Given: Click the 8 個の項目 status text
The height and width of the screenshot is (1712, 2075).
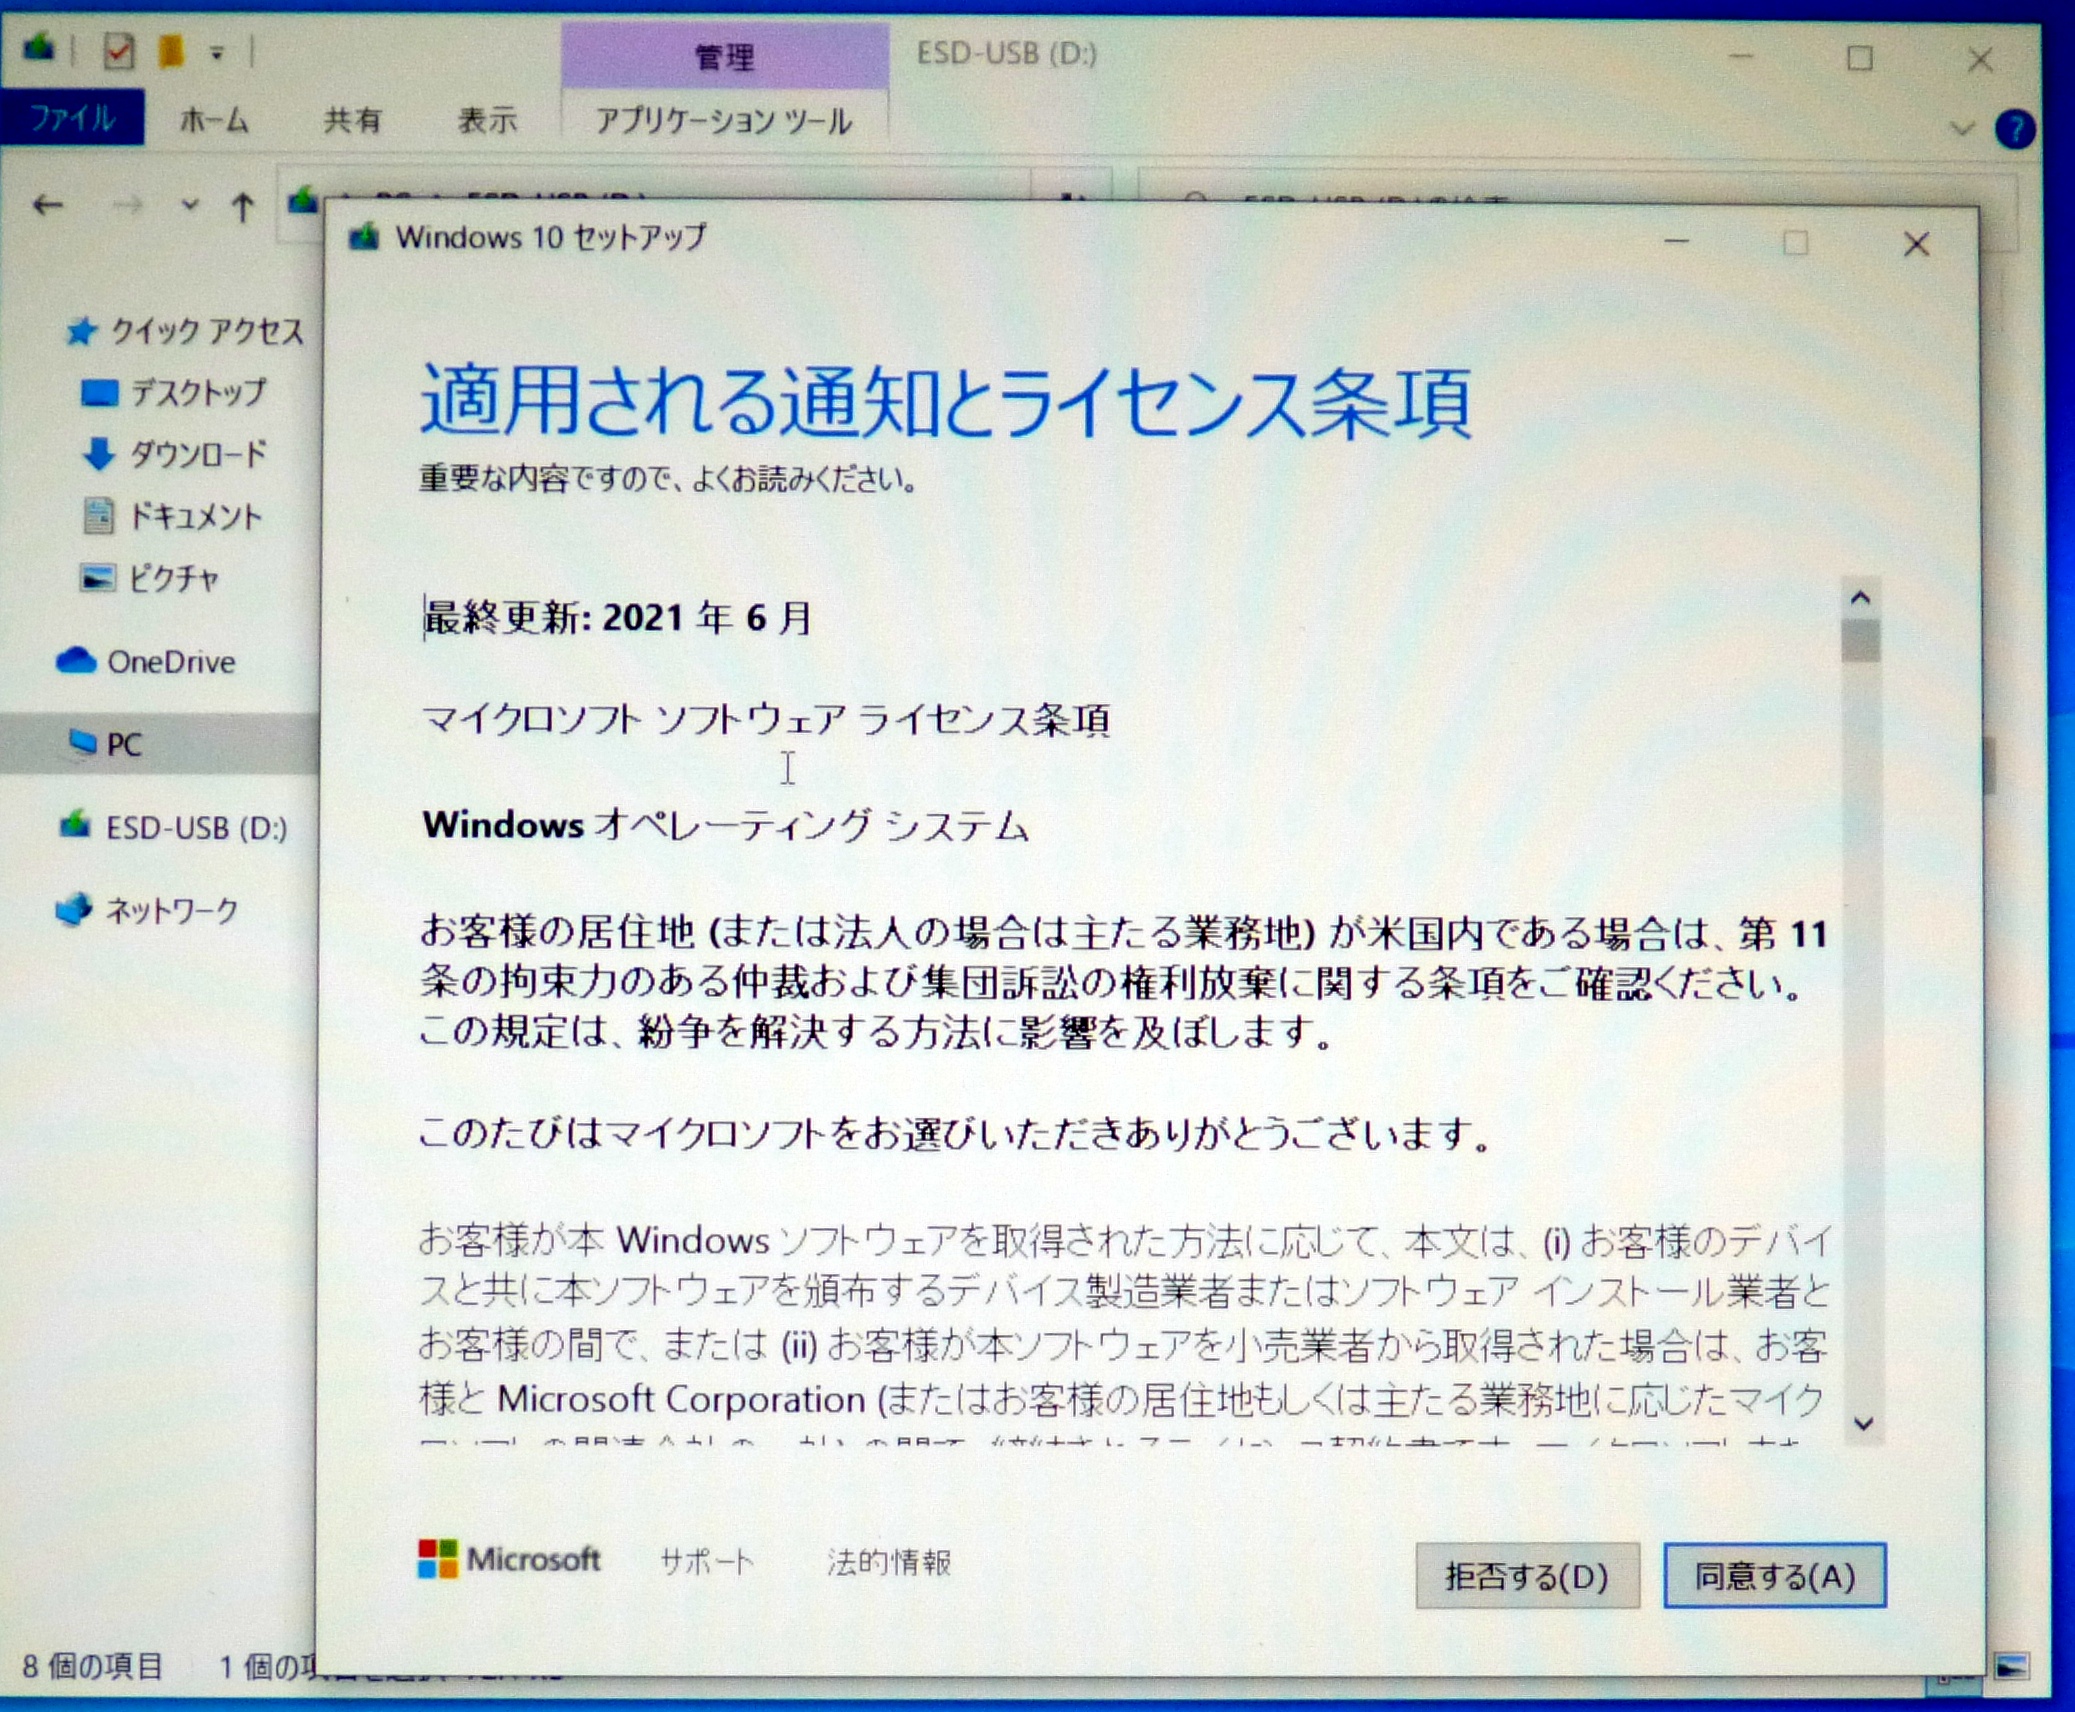Looking at the screenshot, I should click(x=93, y=1666).
